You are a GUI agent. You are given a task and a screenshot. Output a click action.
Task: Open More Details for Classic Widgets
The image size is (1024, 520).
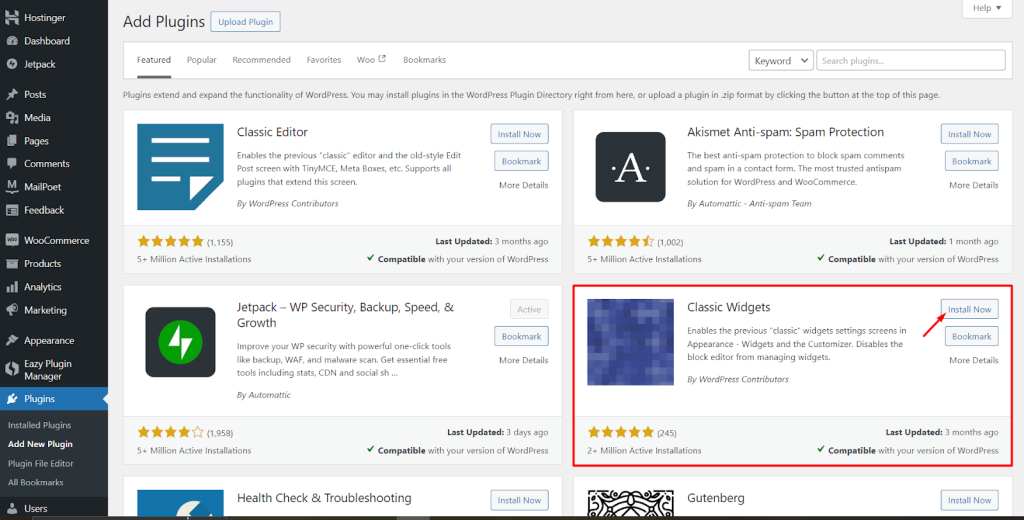pyautogui.click(x=974, y=360)
